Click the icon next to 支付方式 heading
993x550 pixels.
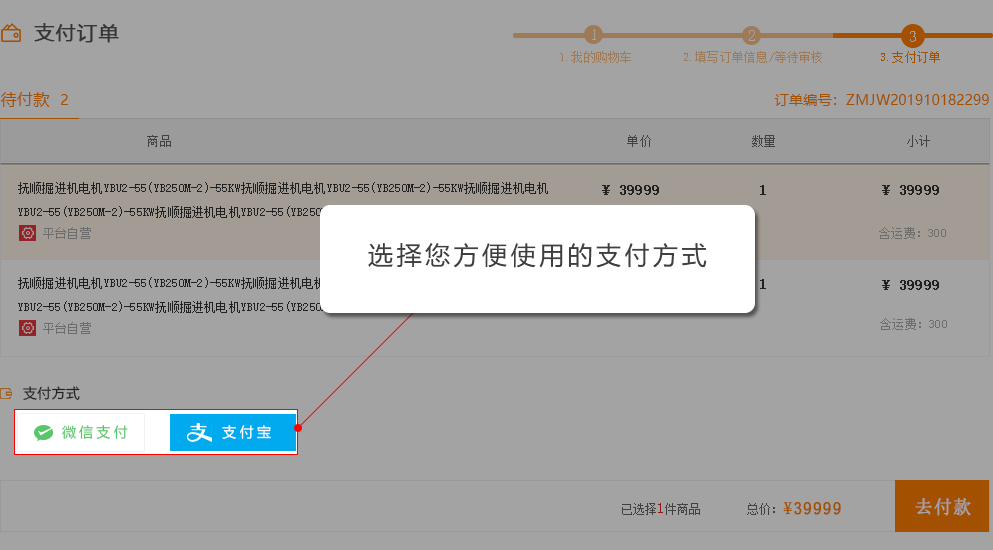8,394
